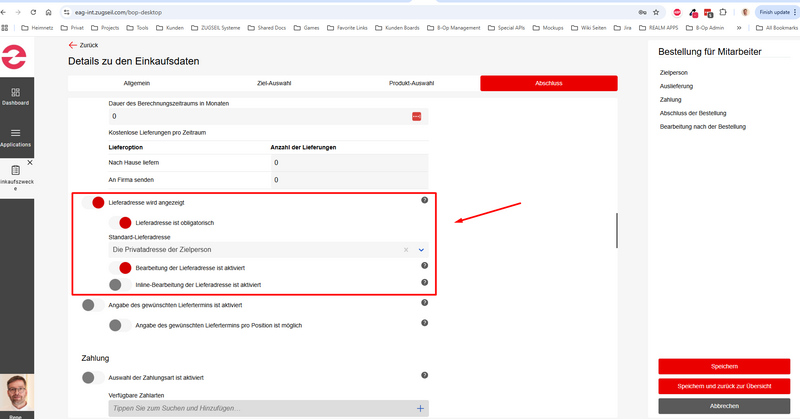Click the help icon for Lieferadresse wird angezeigt
800x419 pixels.
[x=424, y=201]
